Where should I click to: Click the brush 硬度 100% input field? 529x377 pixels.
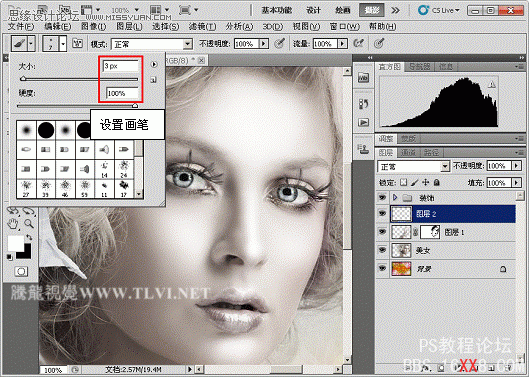tap(122, 93)
